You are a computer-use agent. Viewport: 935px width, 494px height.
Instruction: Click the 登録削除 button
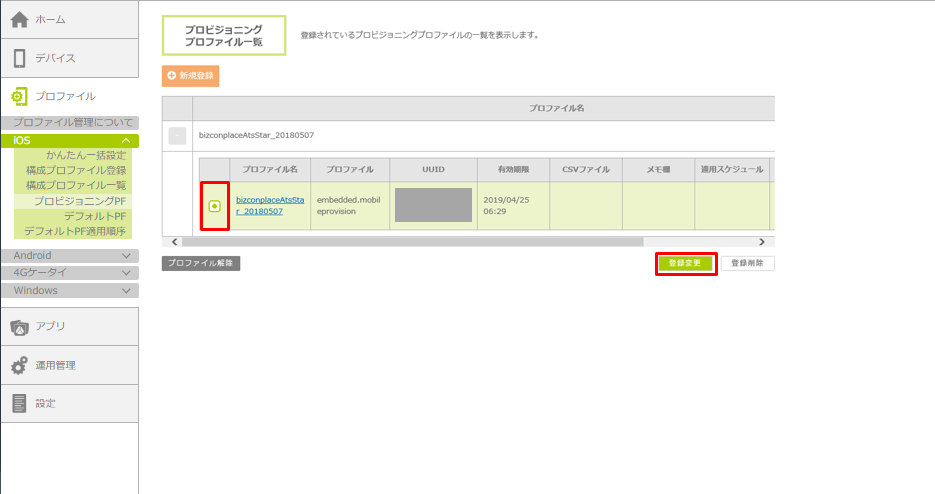tap(748, 263)
